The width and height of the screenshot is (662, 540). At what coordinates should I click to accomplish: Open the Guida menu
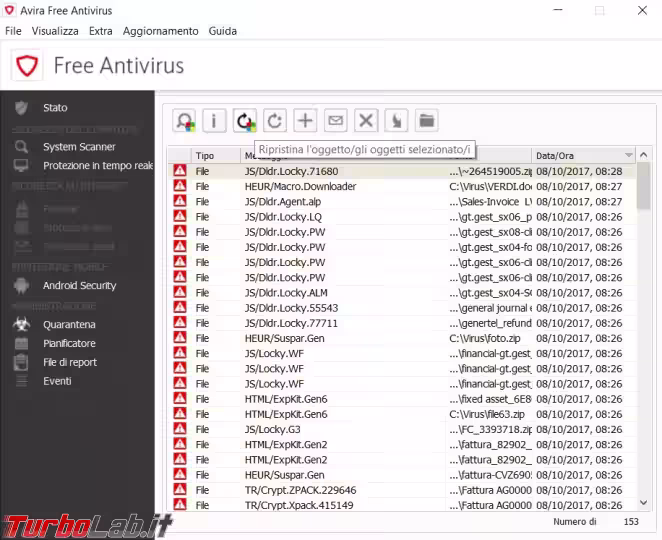click(x=222, y=31)
